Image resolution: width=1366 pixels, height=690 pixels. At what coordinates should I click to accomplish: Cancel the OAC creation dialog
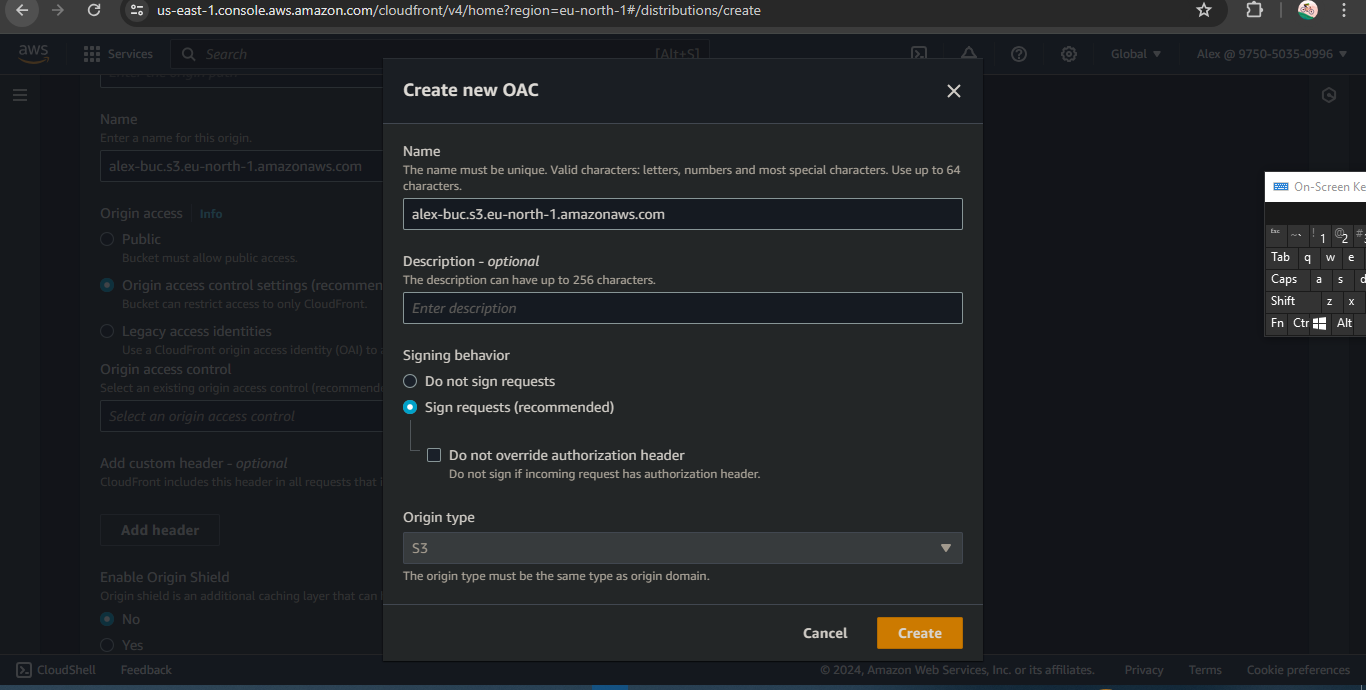(x=825, y=633)
